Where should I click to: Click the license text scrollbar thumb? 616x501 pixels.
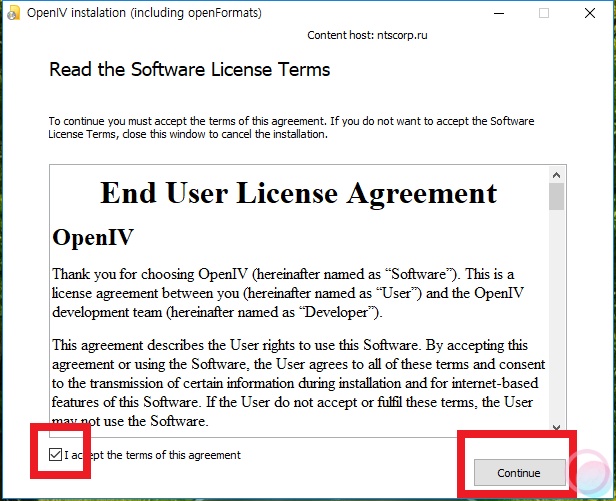pos(556,196)
